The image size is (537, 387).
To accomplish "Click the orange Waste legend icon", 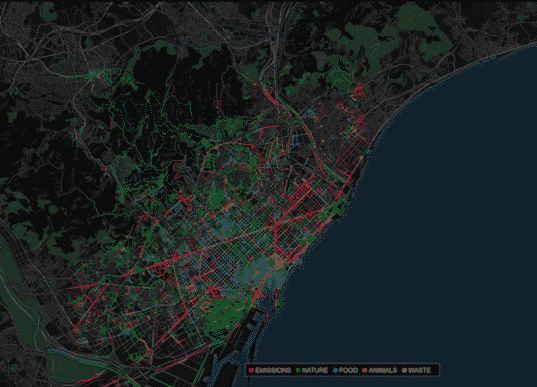I will 404,370.
